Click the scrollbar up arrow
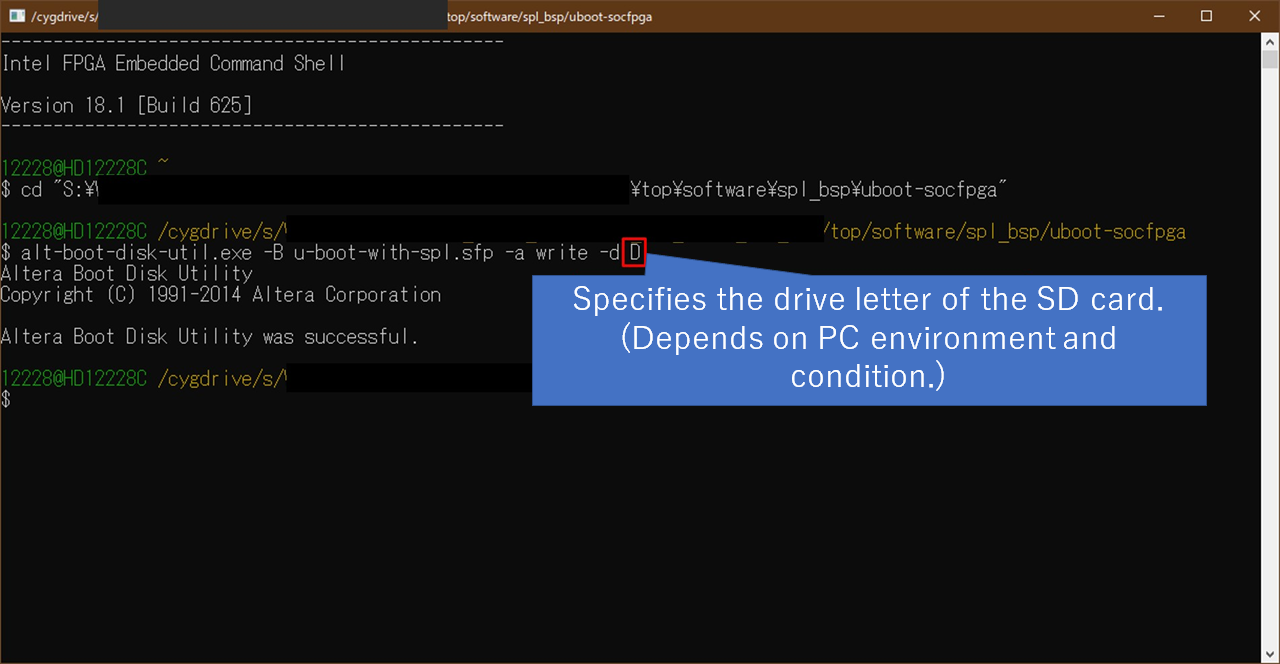Image resolution: width=1280 pixels, height=664 pixels. pyautogui.click(x=1270, y=41)
